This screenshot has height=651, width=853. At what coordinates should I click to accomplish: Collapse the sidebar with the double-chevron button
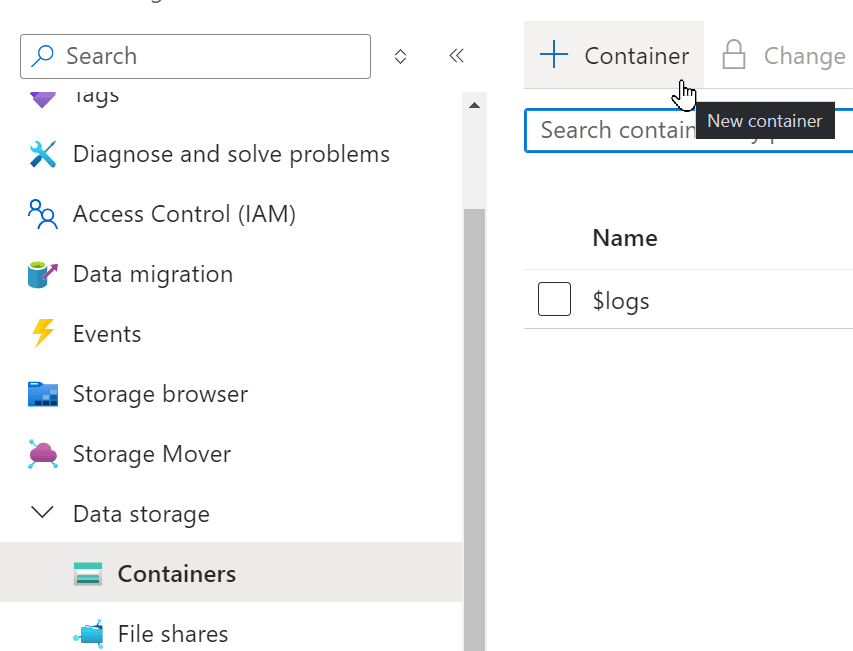pyautogui.click(x=456, y=56)
